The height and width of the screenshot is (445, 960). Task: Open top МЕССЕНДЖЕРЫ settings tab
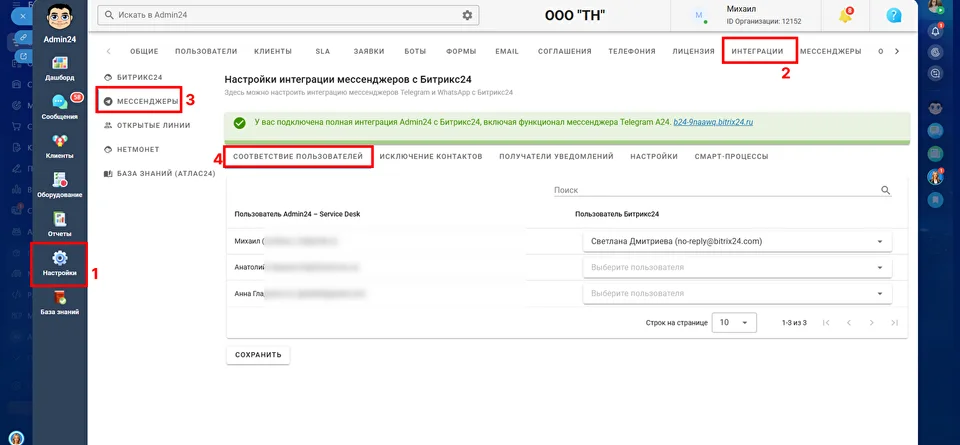click(830, 51)
